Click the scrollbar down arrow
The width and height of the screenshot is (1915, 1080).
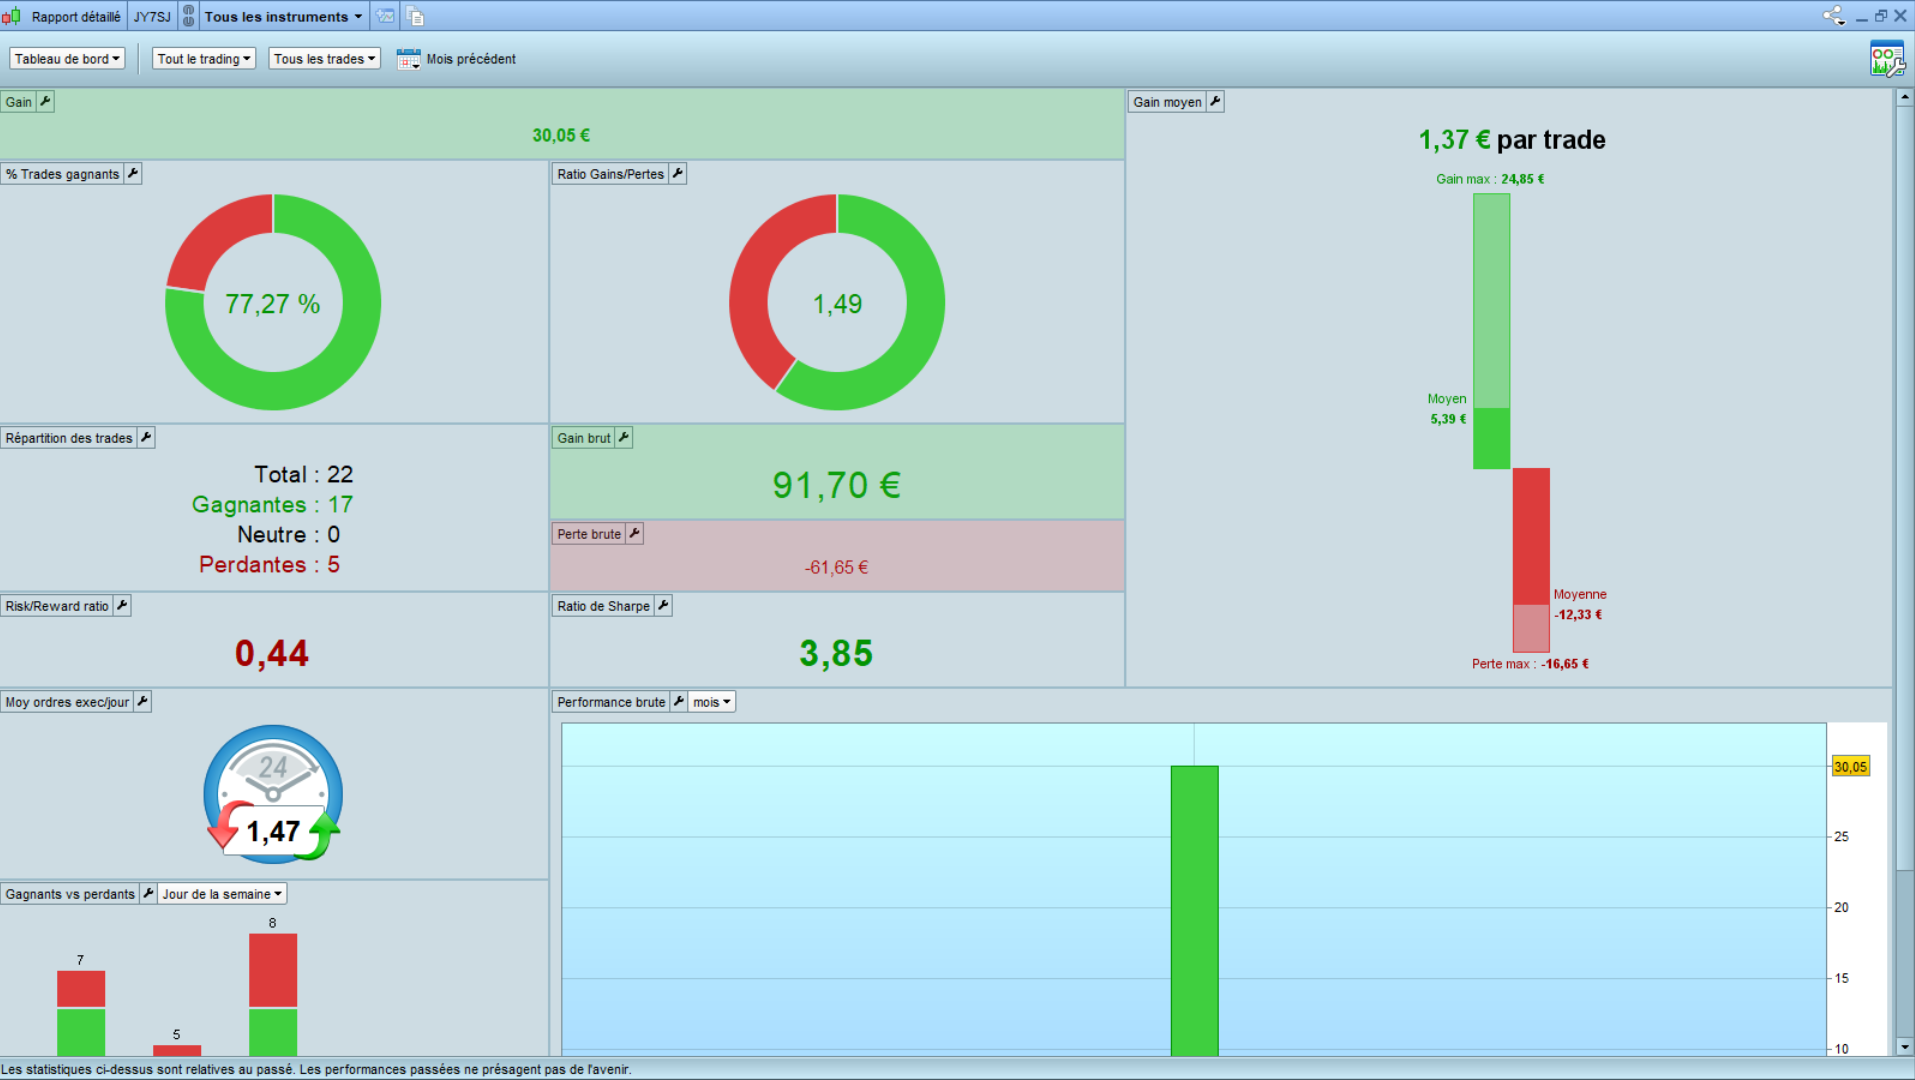1904,1047
